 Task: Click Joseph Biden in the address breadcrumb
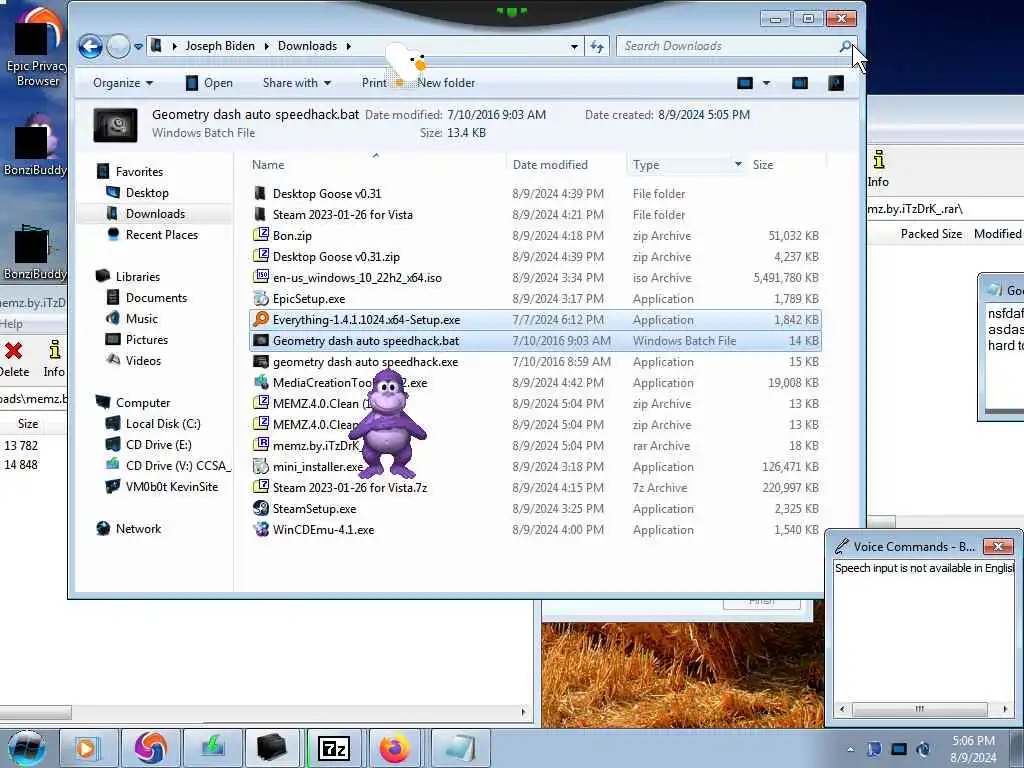pyautogui.click(x=220, y=46)
